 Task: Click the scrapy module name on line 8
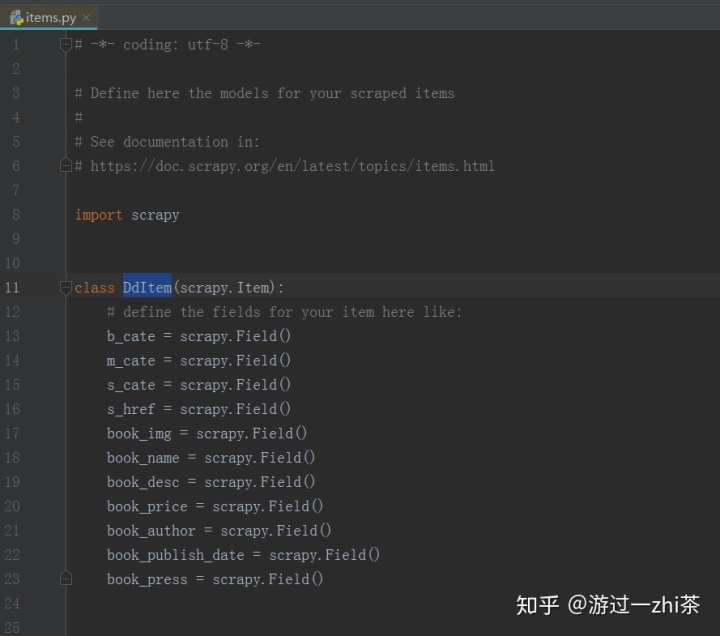(155, 215)
